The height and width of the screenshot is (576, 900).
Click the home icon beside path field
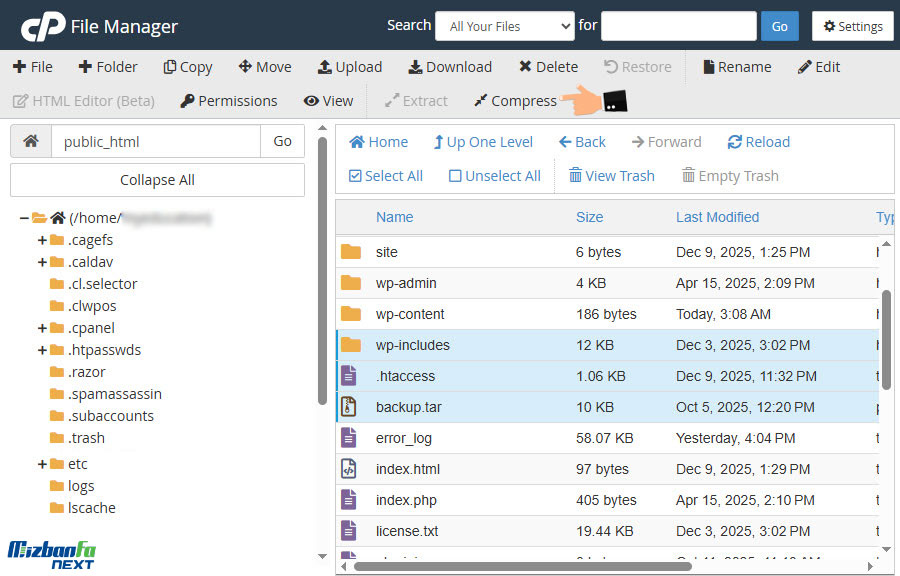point(31,142)
